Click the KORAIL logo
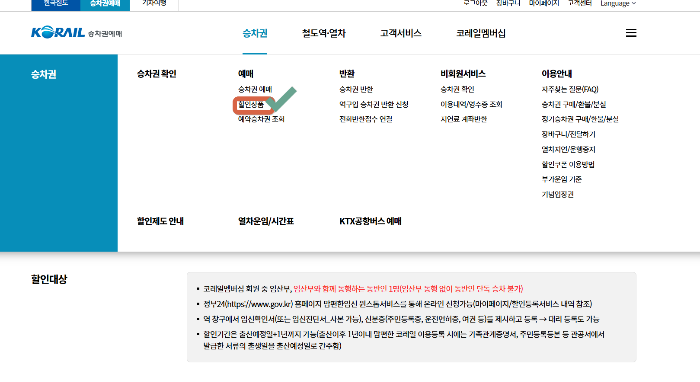 point(58,33)
